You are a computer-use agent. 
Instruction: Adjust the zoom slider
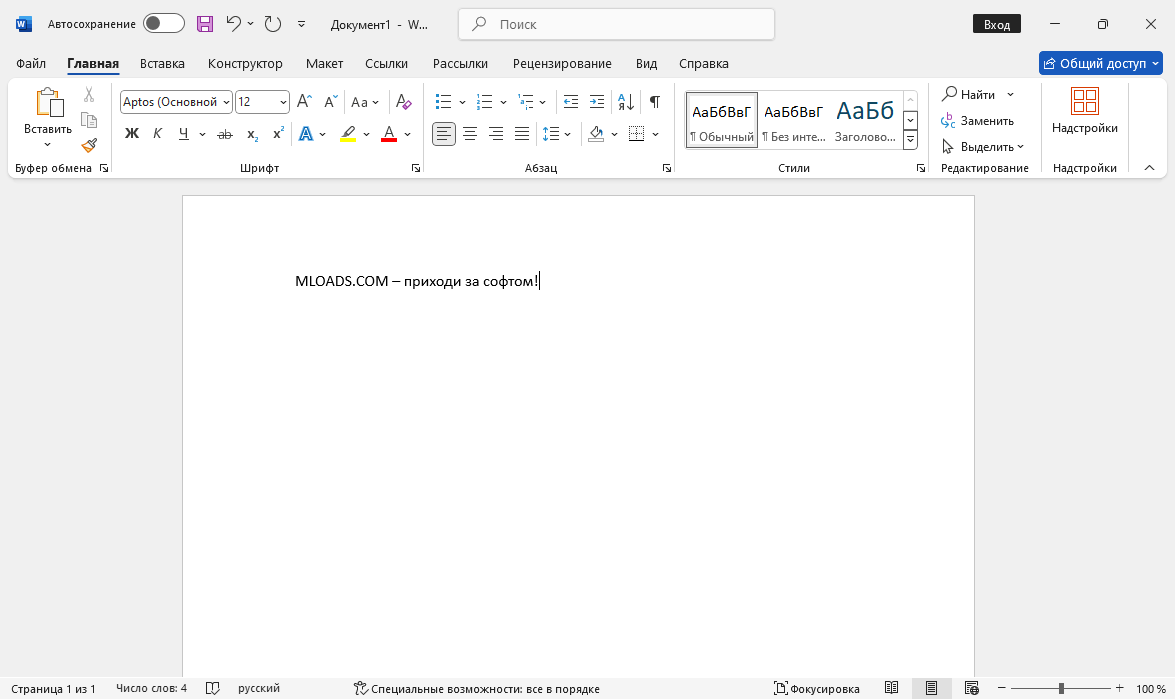(x=1061, y=688)
